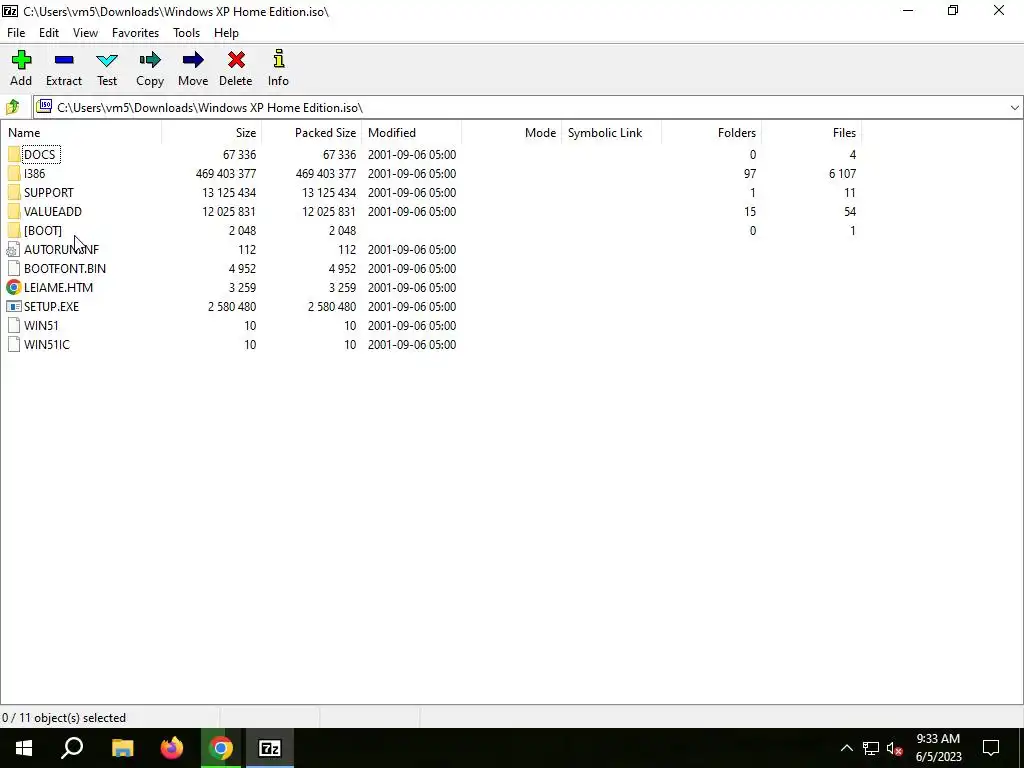1024x768 pixels.
Task: Click the SUPPORT packed size 13 125 434
Action: click(x=329, y=193)
